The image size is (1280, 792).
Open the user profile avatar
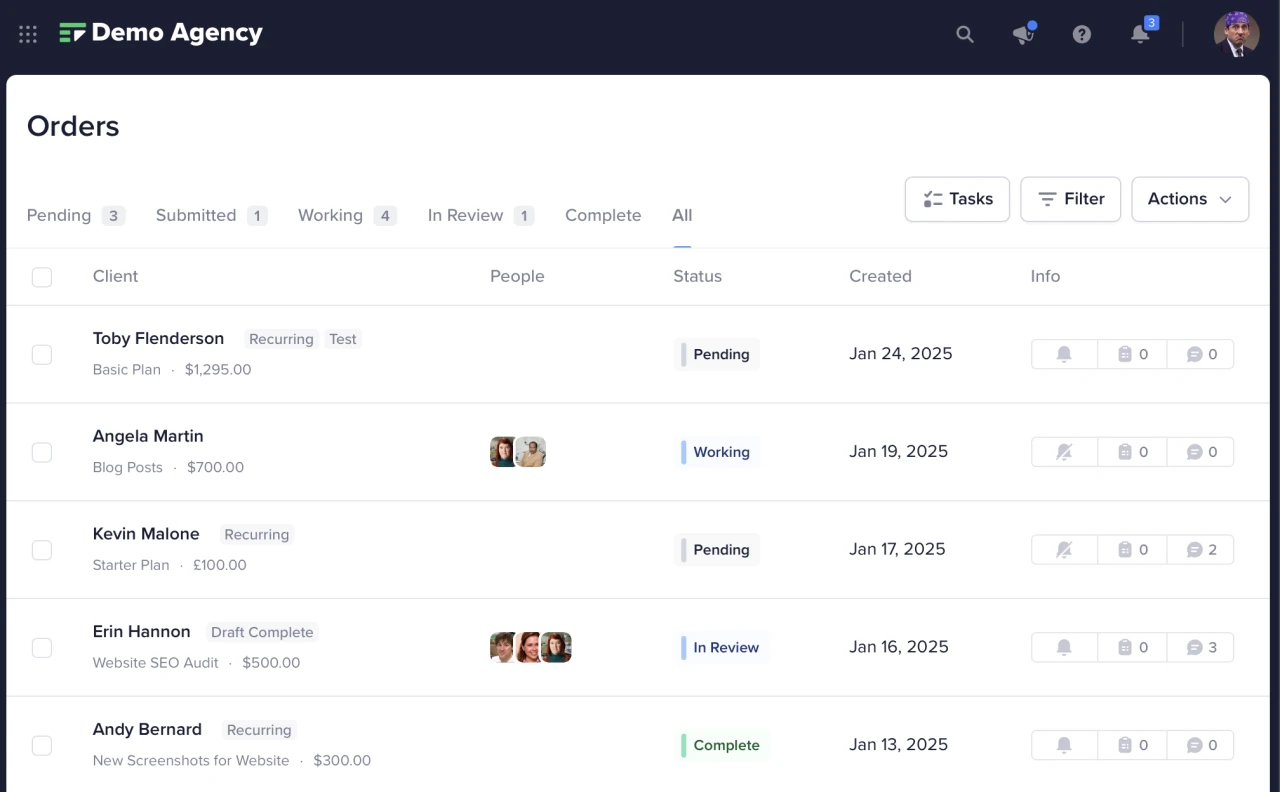pyautogui.click(x=1237, y=34)
